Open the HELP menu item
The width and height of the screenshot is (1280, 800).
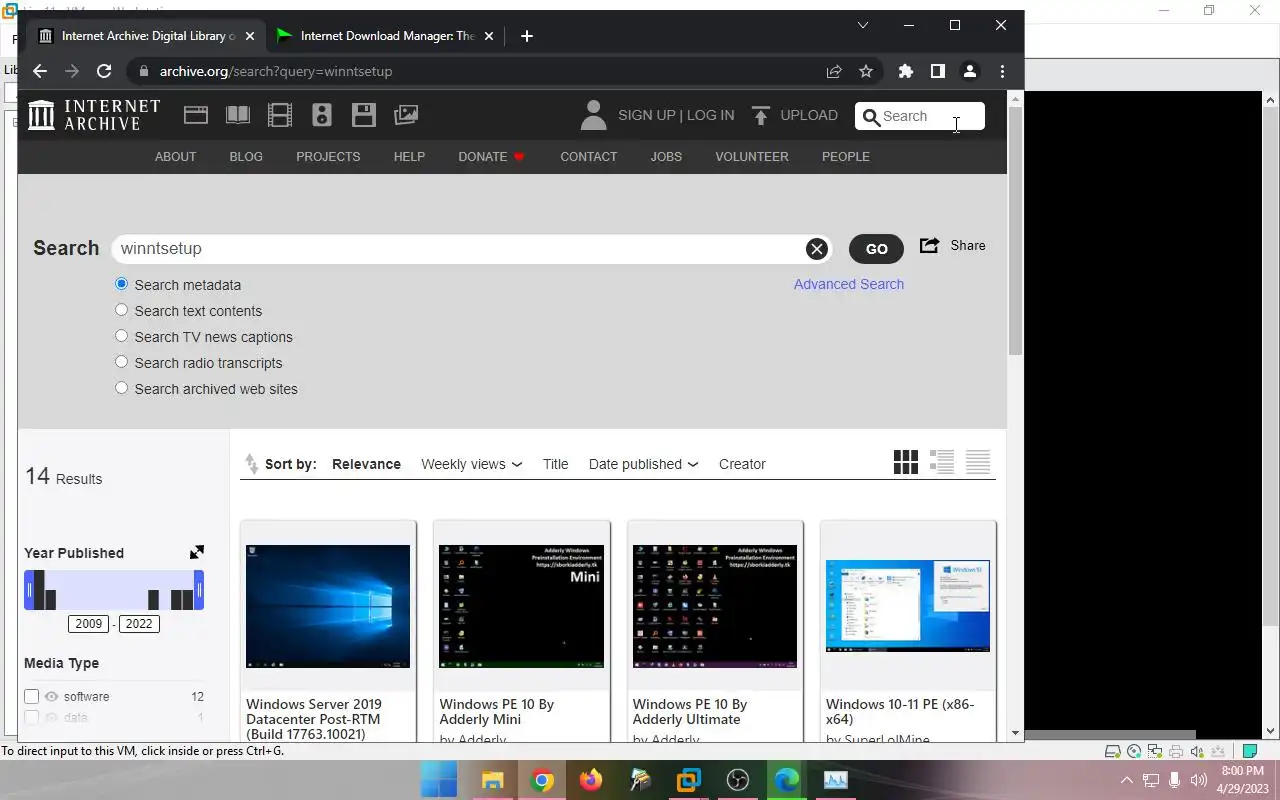(x=409, y=156)
